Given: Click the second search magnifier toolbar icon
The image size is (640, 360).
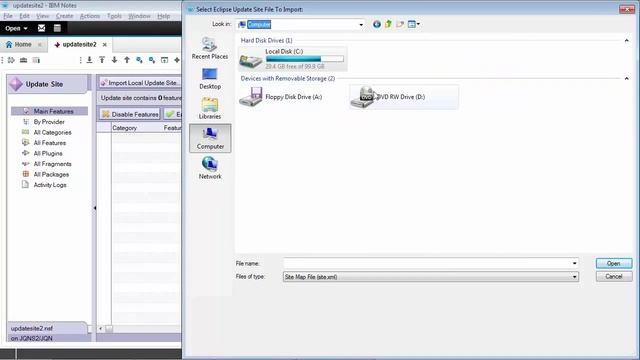Looking at the screenshot, I should 152,60.
